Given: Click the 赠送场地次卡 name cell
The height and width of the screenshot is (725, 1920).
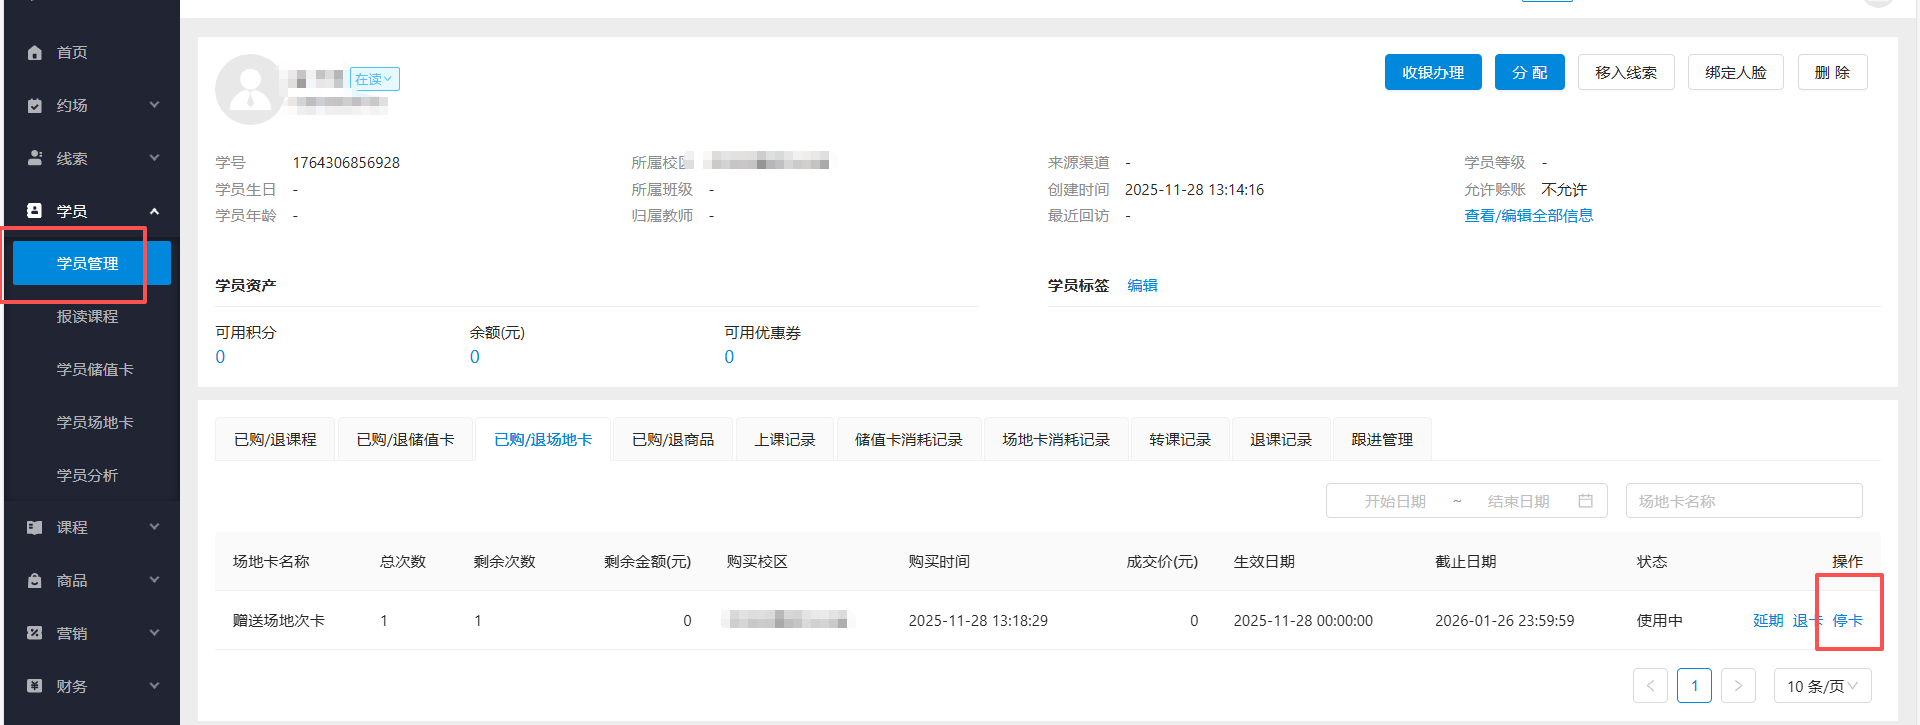Looking at the screenshot, I should point(279,620).
